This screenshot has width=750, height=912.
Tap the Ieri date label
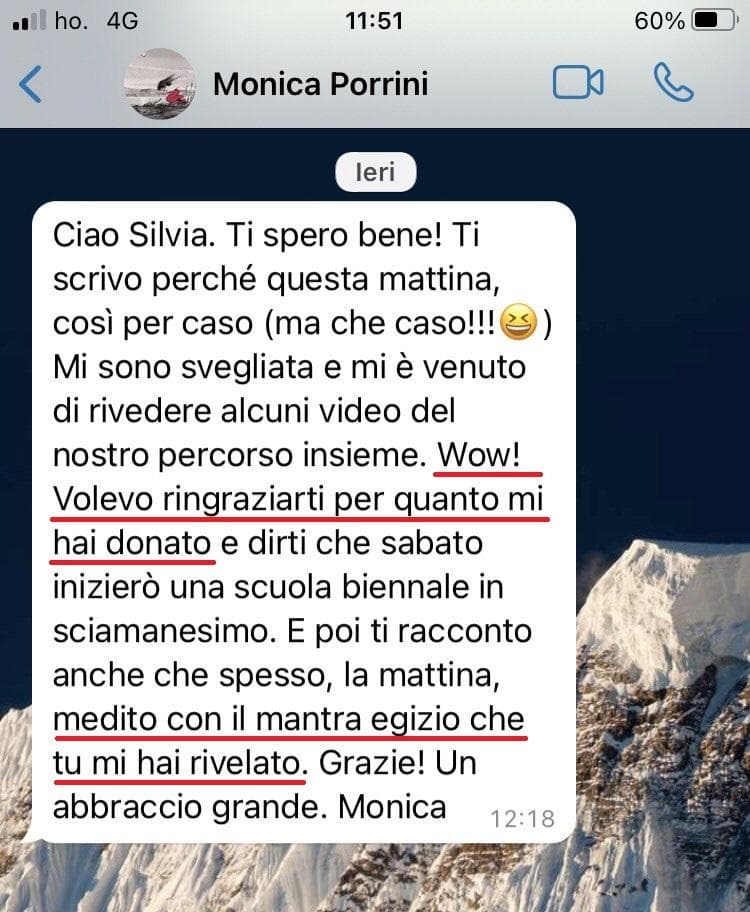pos(375,172)
